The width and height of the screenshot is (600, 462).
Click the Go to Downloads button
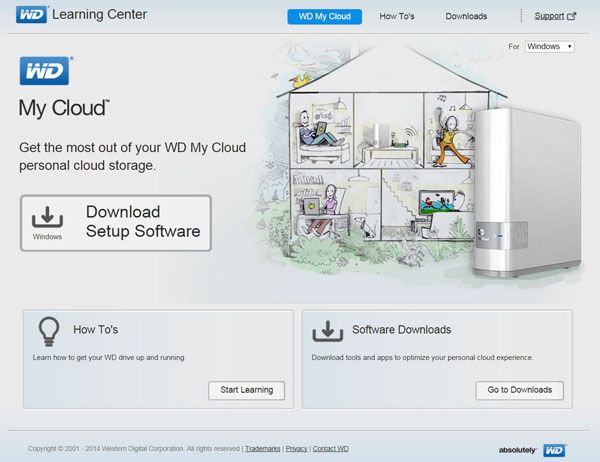[x=520, y=390]
